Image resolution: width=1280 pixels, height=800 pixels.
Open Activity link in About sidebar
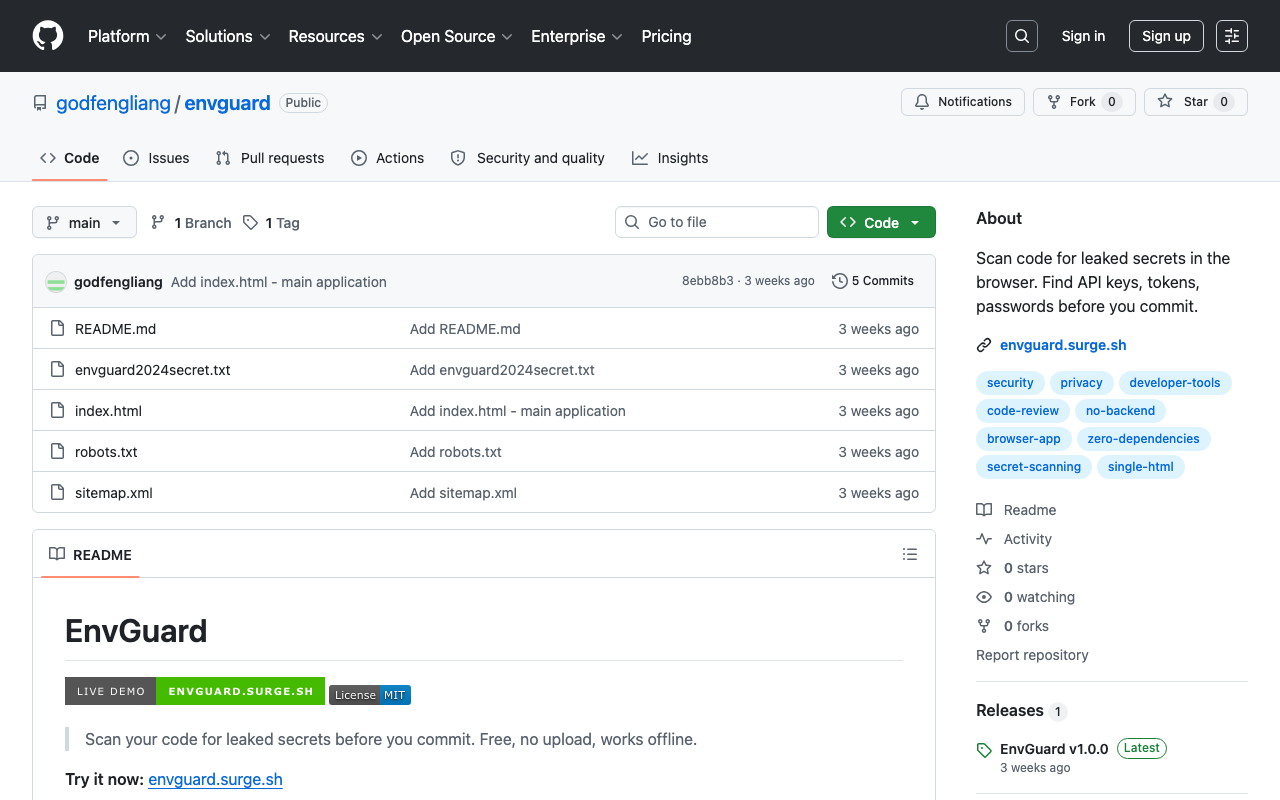[1014, 539]
